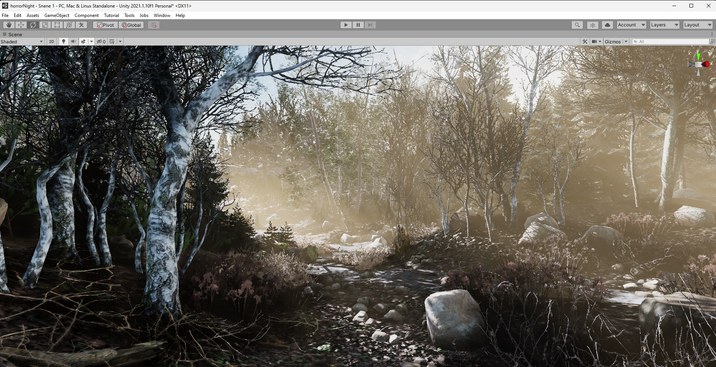Select the Move tool

click(x=21, y=25)
